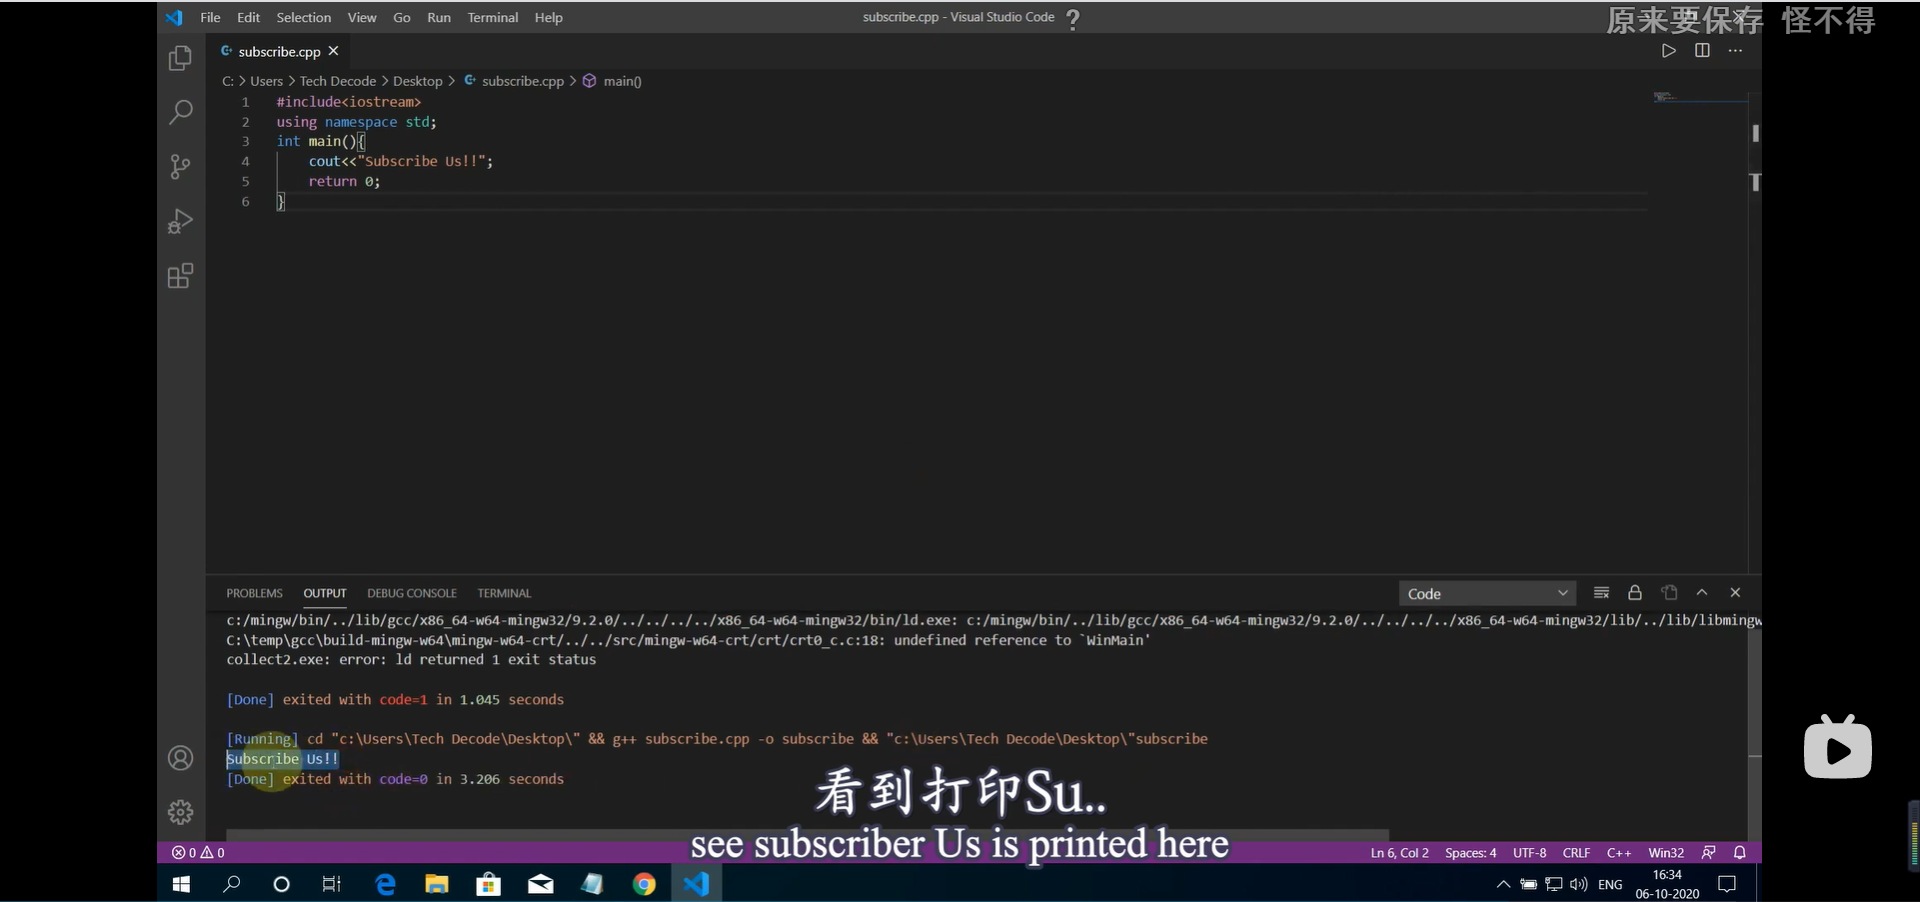Expand the main() symbol breadcrumb

[x=612, y=81]
